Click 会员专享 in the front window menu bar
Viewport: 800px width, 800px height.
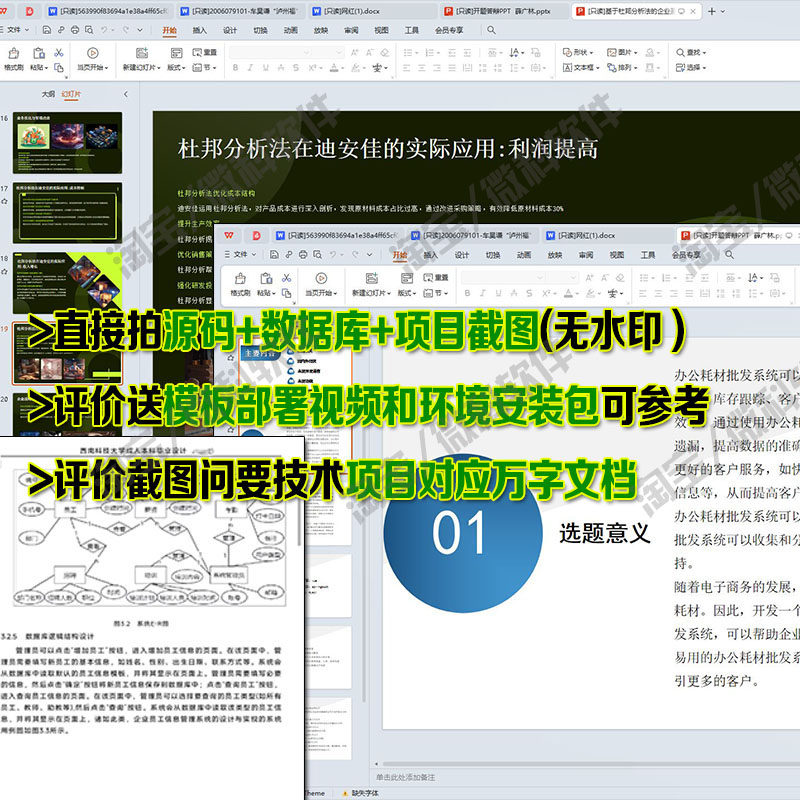click(686, 255)
